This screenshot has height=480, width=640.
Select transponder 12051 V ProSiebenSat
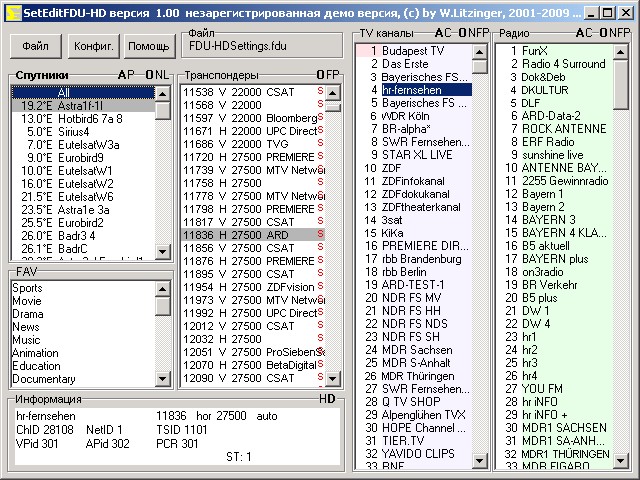click(x=253, y=352)
